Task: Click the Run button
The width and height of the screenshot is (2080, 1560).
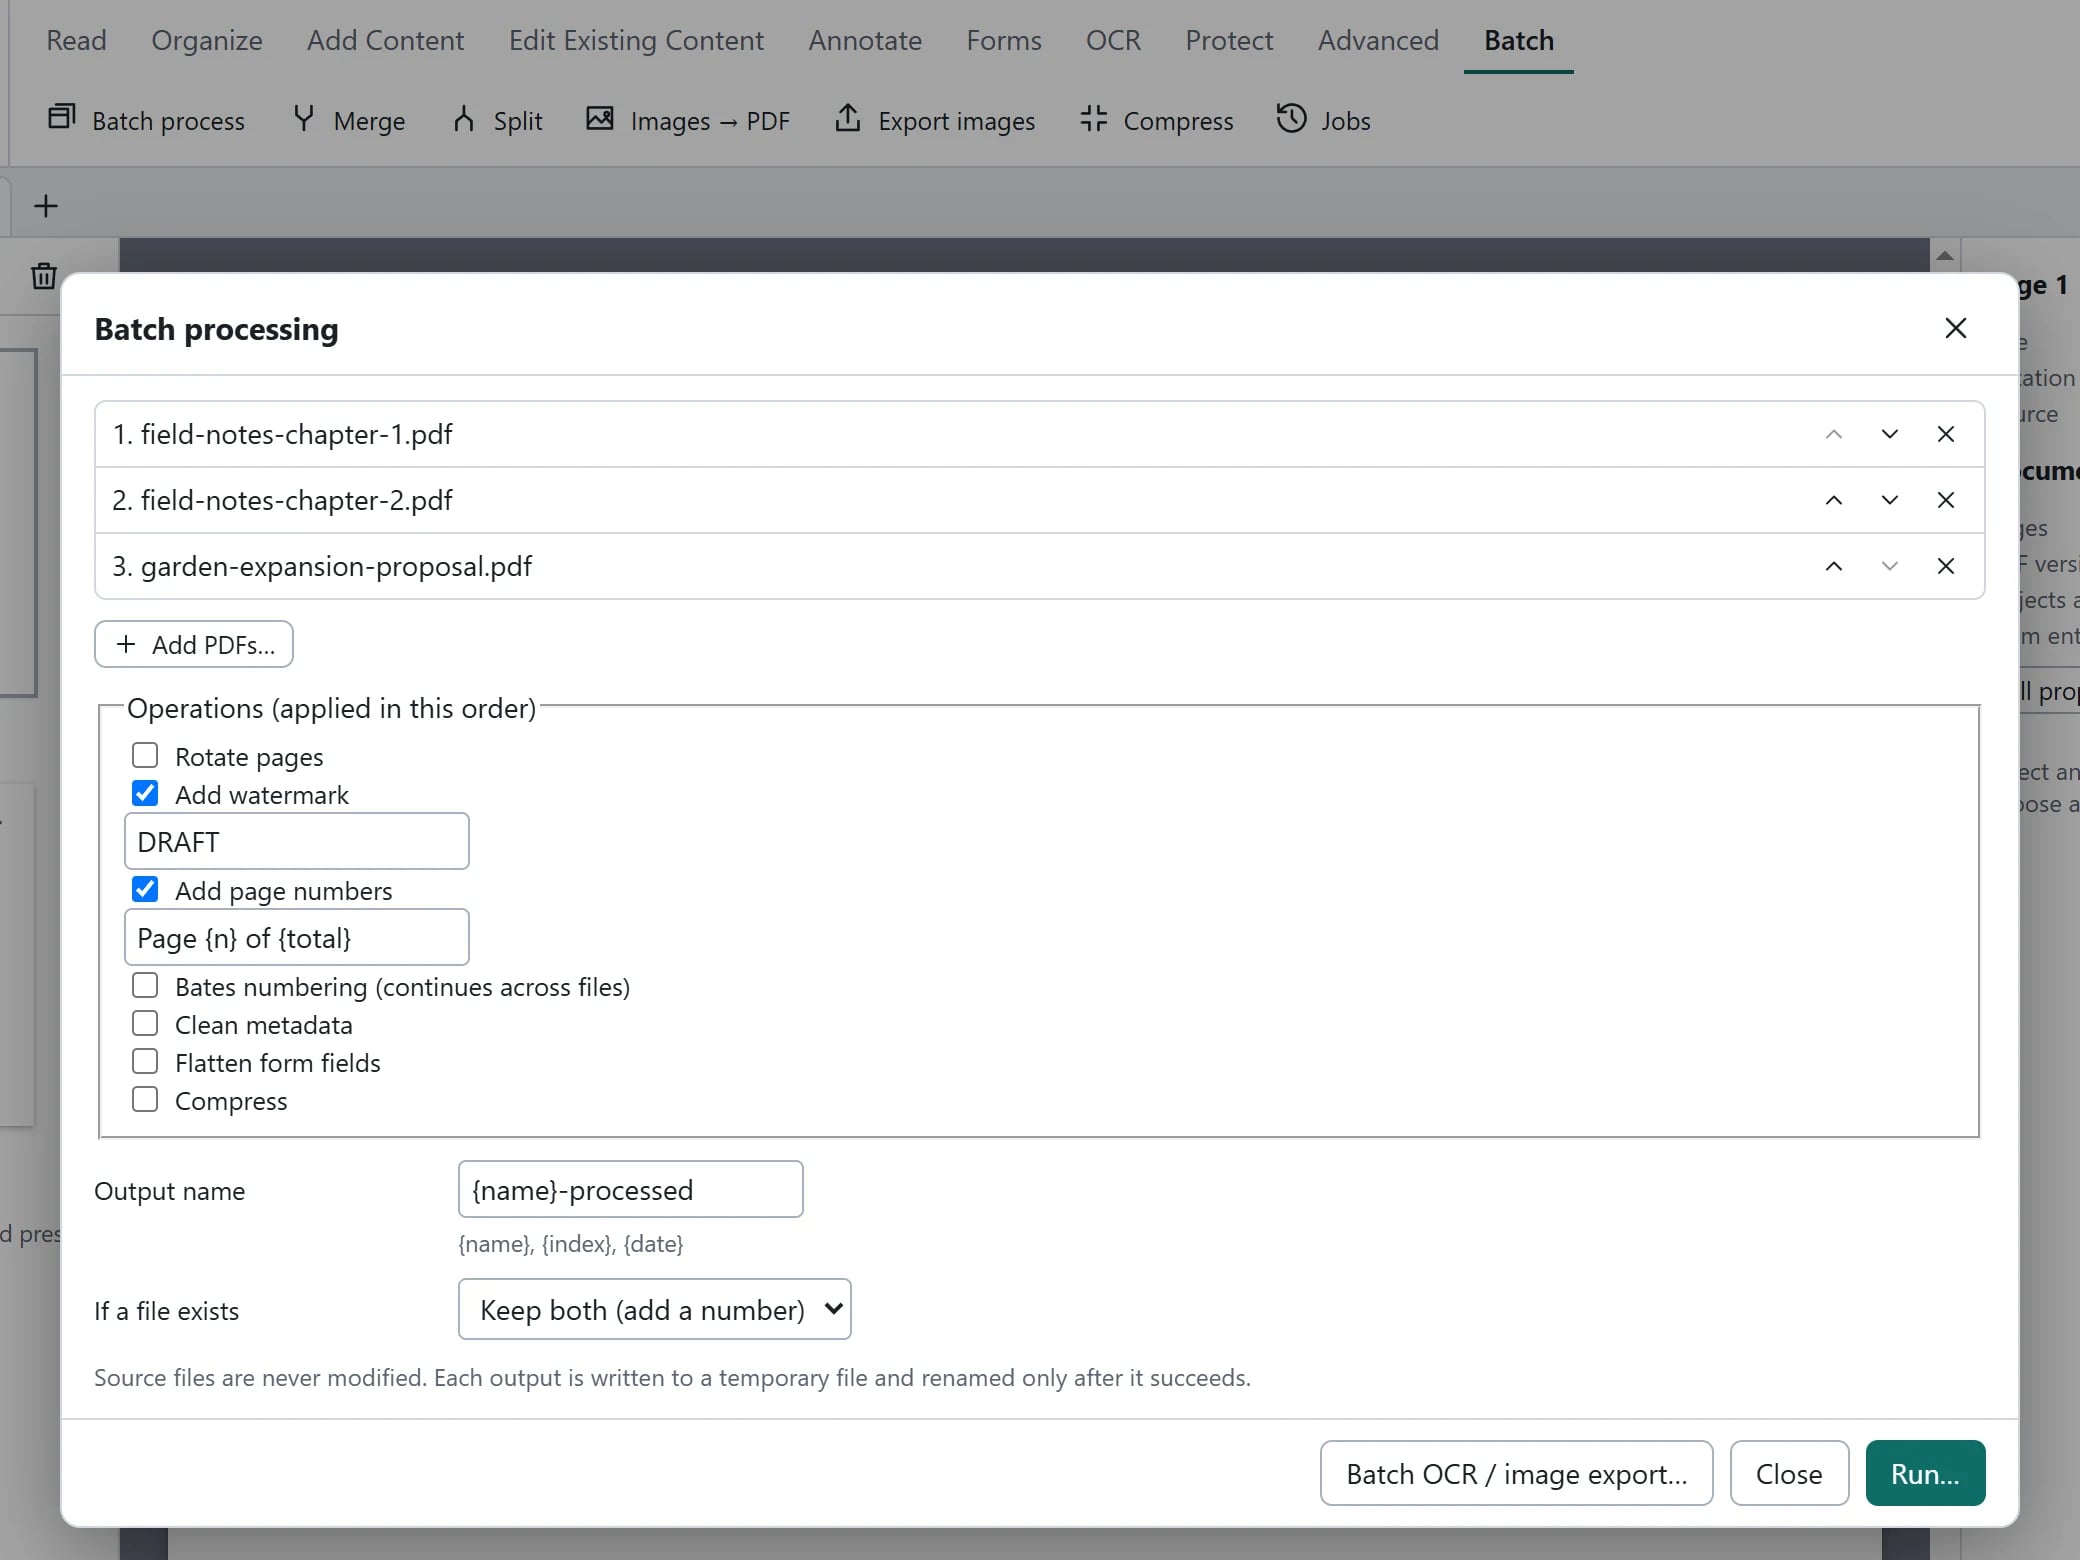Action: click(x=1925, y=1473)
